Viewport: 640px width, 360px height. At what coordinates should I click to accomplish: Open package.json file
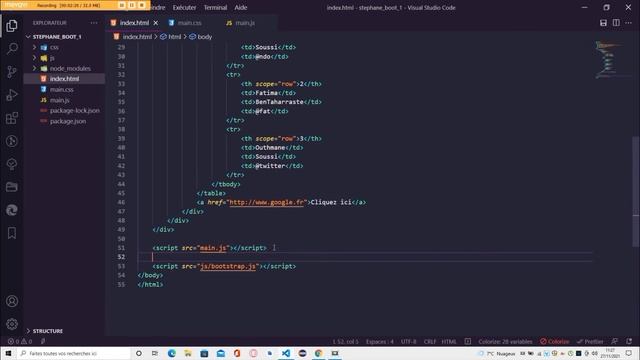[x=68, y=121]
